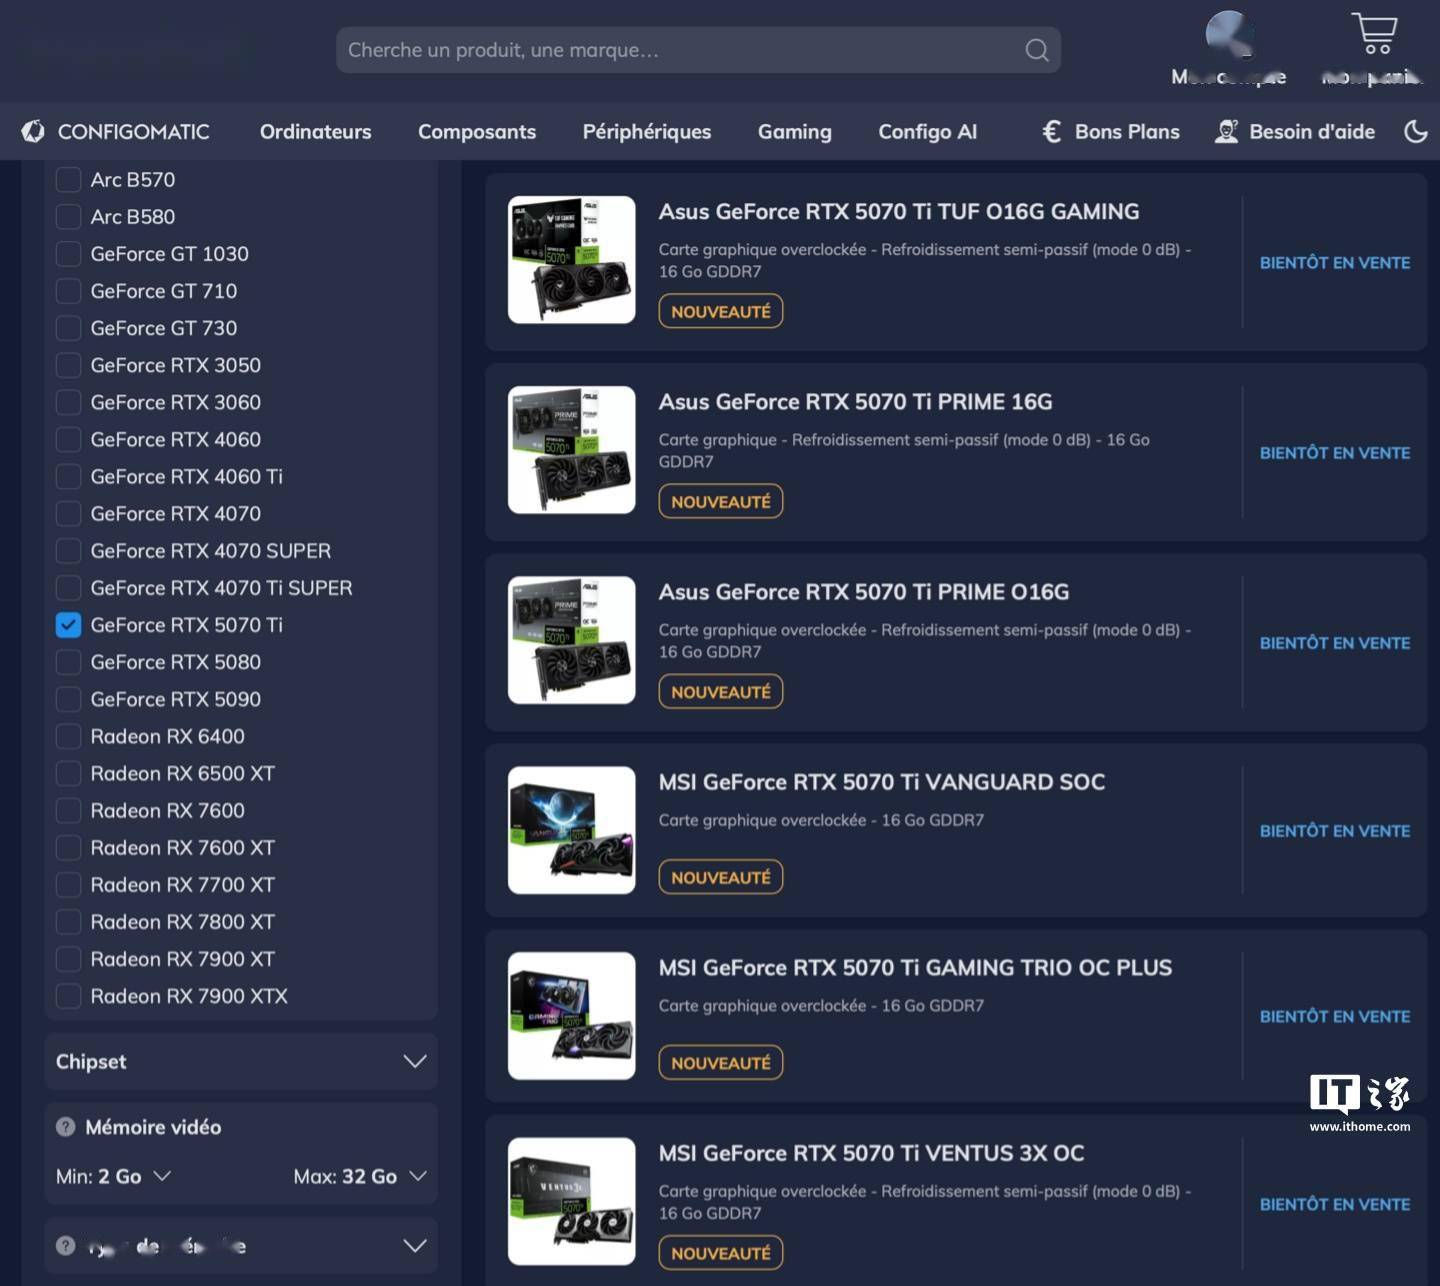1440x1286 pixels.
Task: Click the Nouveauté badge on GAMING TRIO OC PLUS
Action: coord(721,1062)
